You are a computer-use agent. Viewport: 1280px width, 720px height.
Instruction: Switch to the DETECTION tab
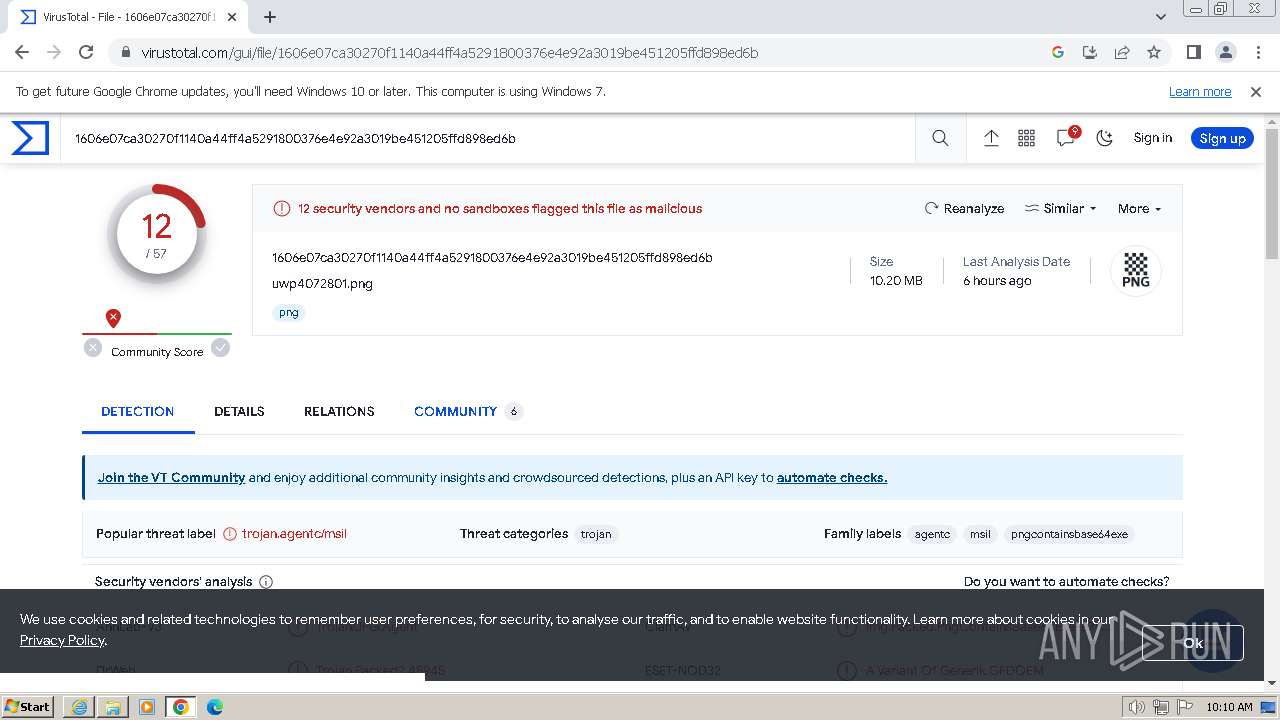138,411
